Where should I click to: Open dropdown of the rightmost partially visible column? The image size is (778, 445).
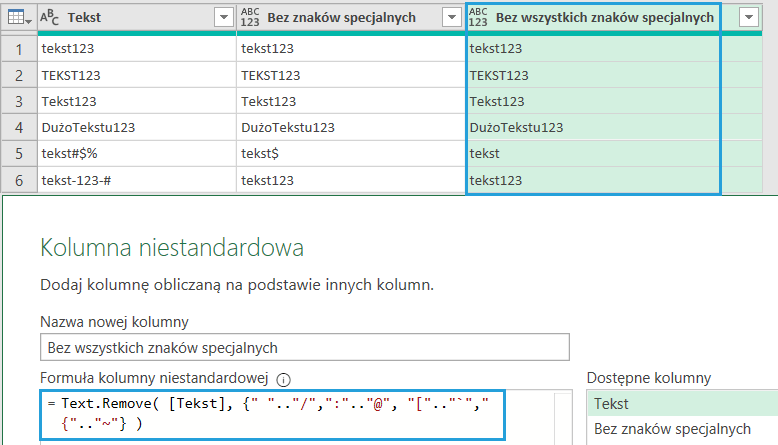click(x=746, y=17)
